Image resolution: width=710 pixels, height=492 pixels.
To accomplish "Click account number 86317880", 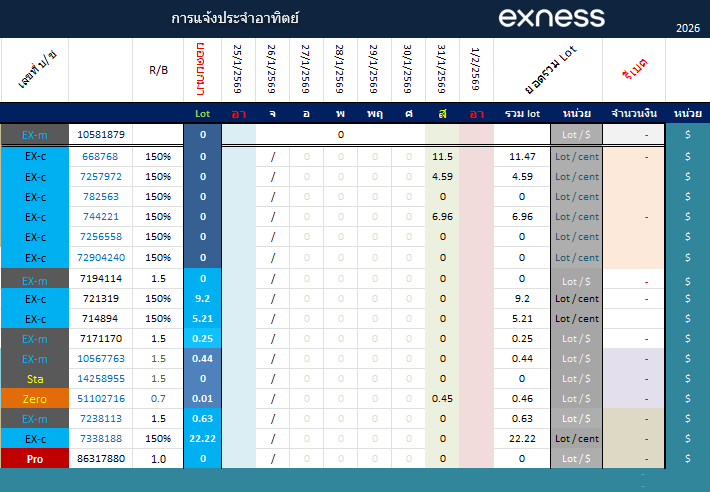I will tap(101, 459).
